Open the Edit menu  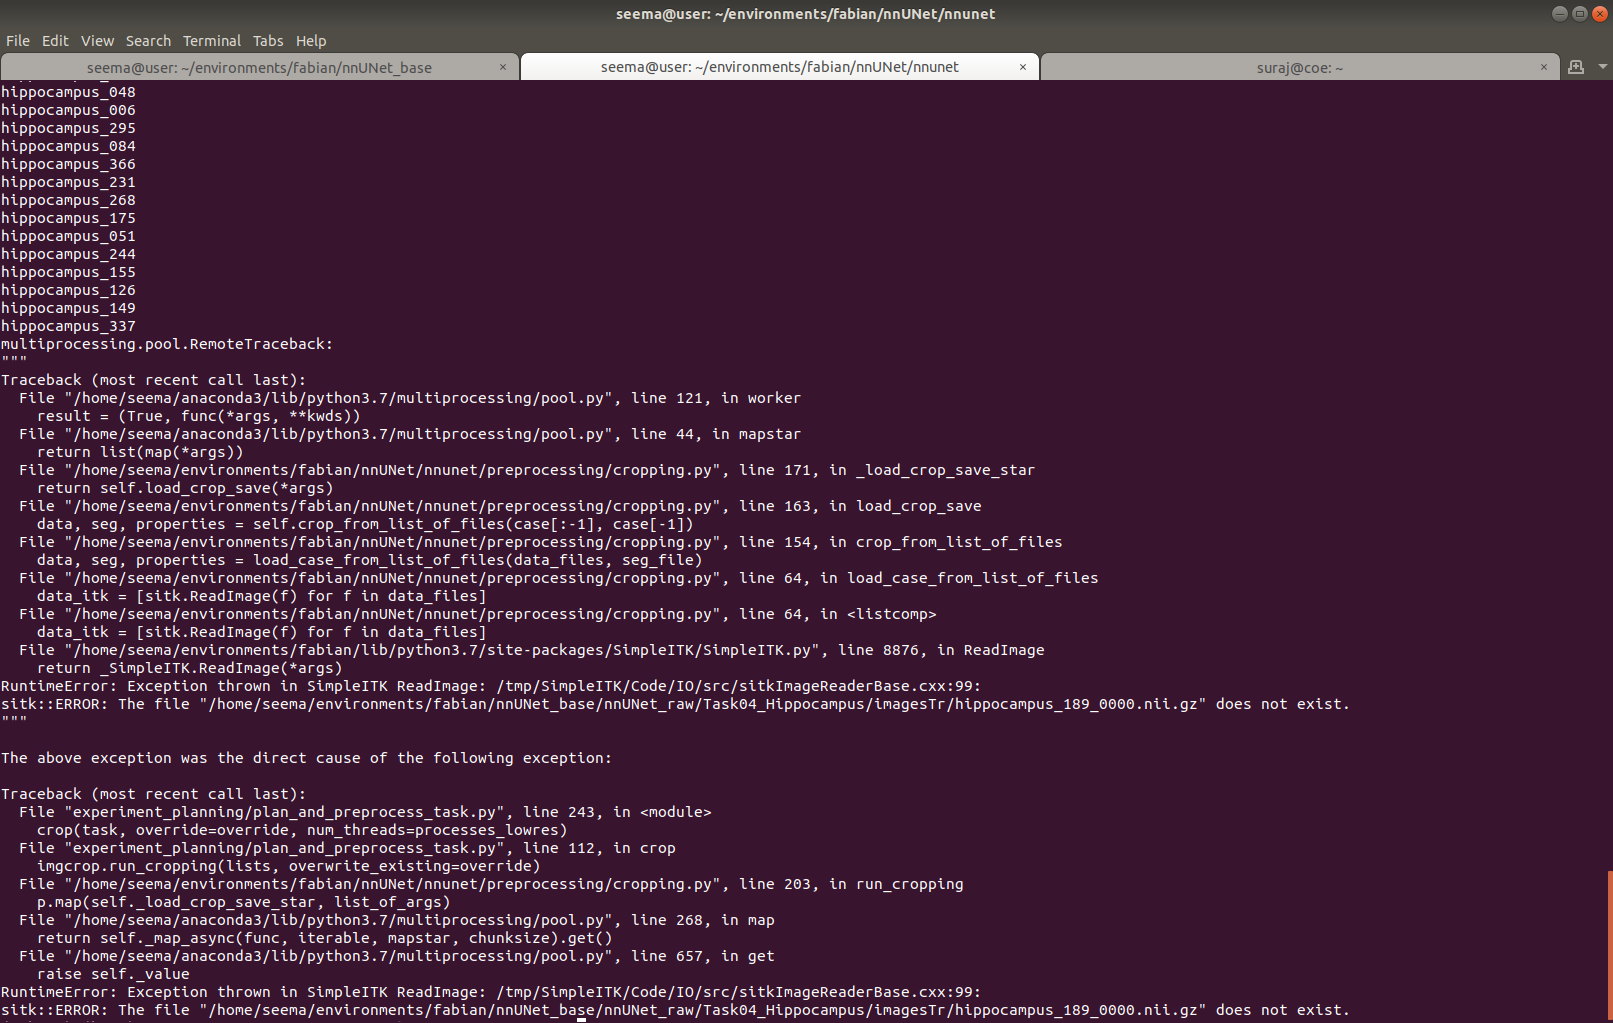[x=55, y=41]
